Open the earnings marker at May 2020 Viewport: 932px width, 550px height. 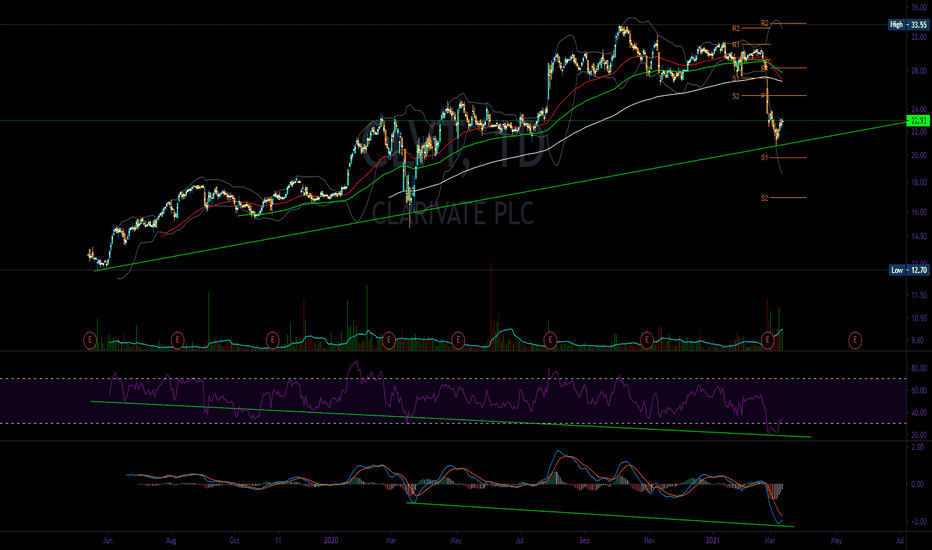click(x=458, y=340)
